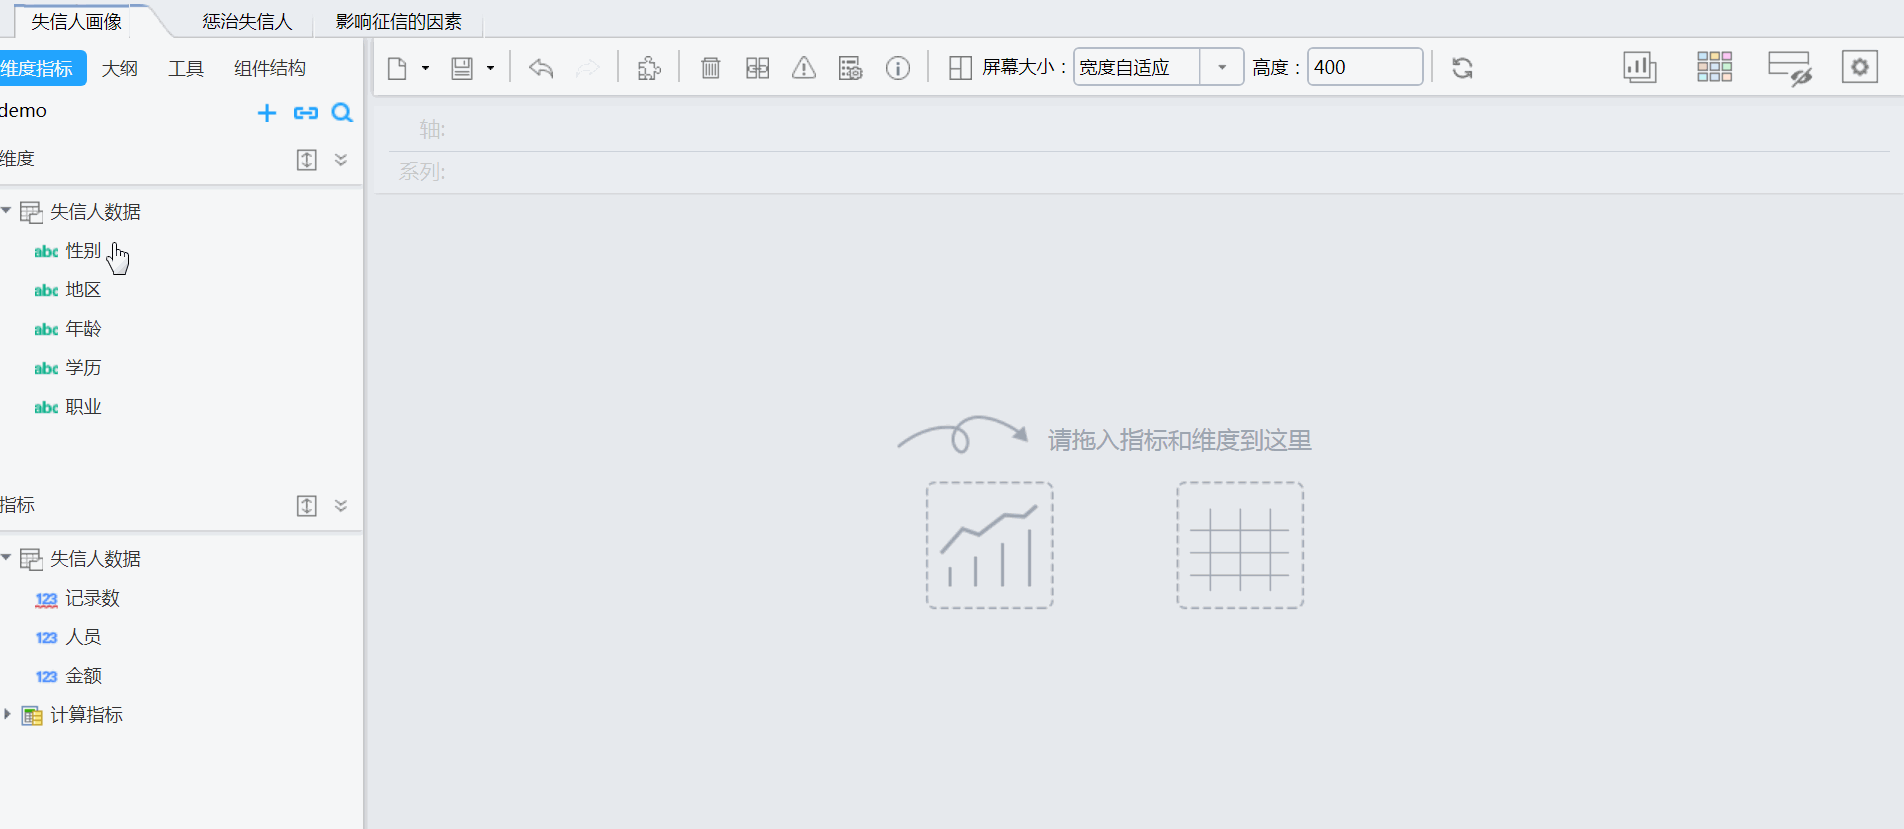Image resolution: width=1904 pixels, height=829 pixels.
Task: Open the 宽度自适应 screen size dropdown
Action: [x=1221, y=68]
